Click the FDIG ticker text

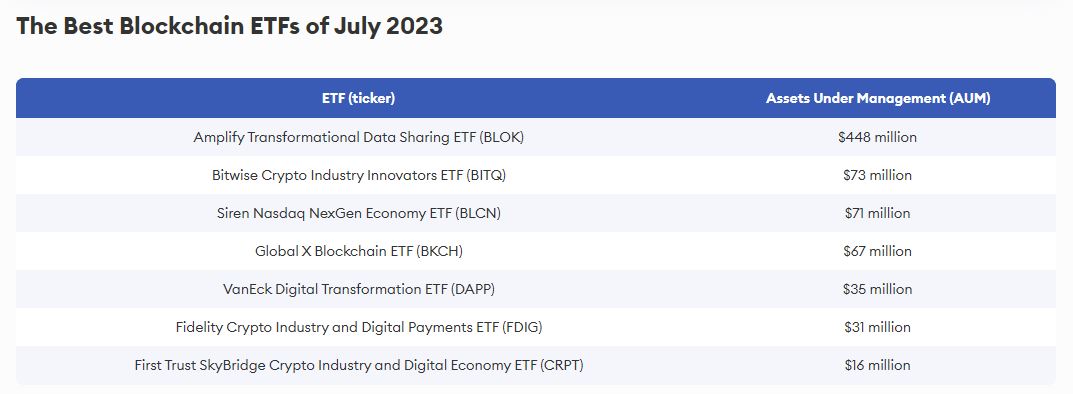click(522, 327)
